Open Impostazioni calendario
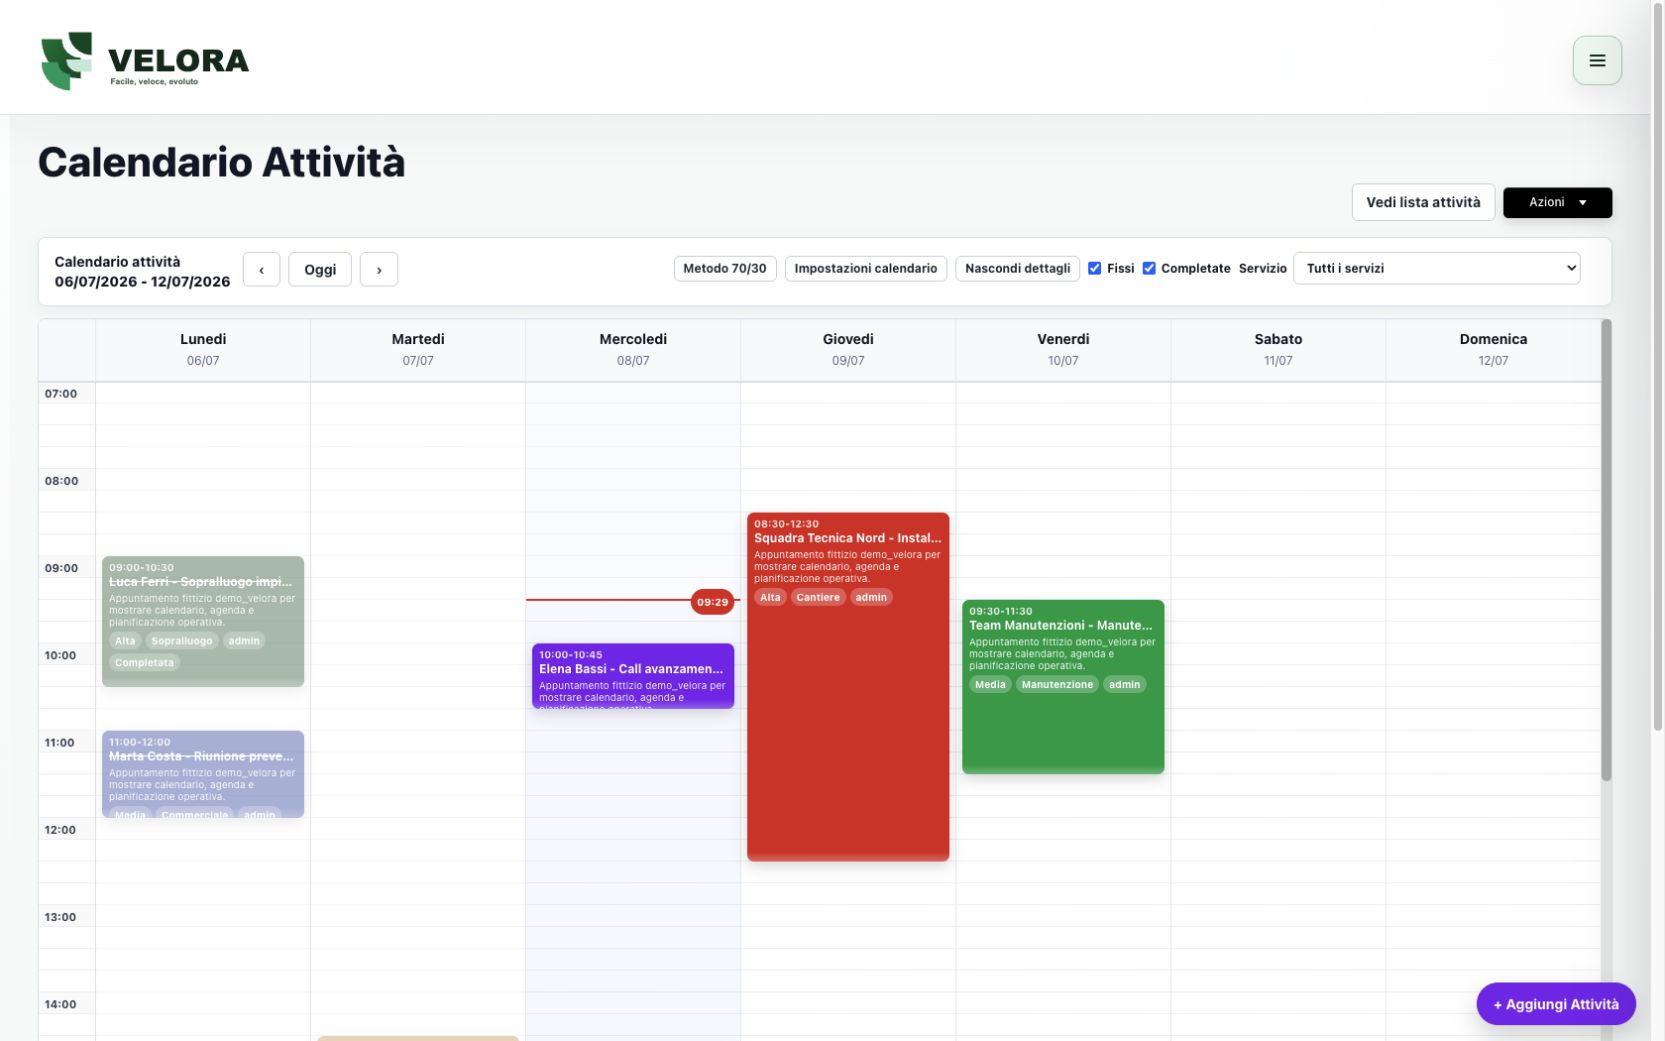Image resolution: width=1665 pixels, height=1041 pixels. 866,268
